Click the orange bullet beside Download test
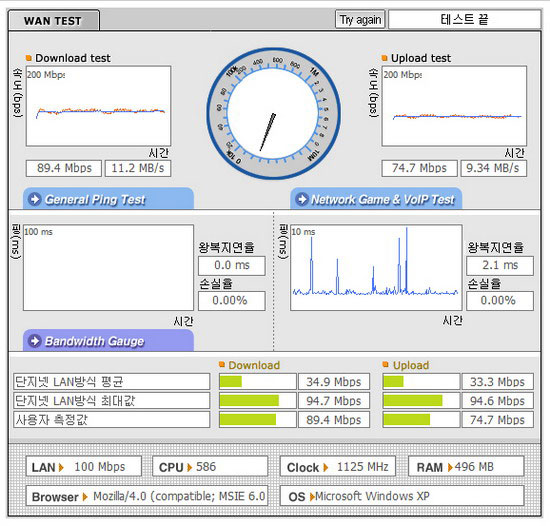Viewport: 550px width, 526px height. pyautogui.click(x=29, y=58)
